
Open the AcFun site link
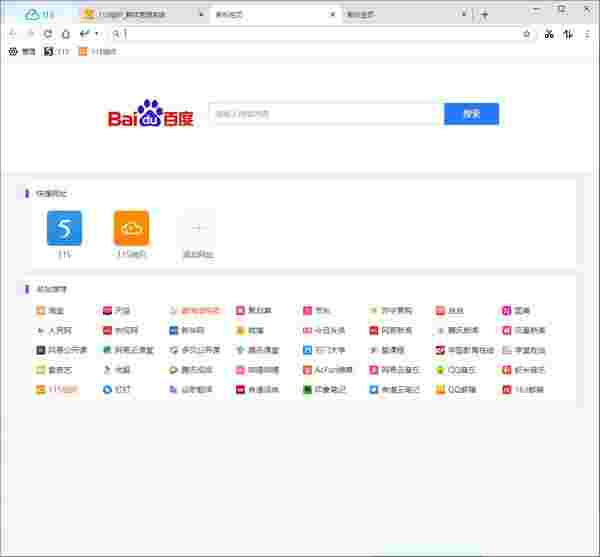[x=328, y=370]
